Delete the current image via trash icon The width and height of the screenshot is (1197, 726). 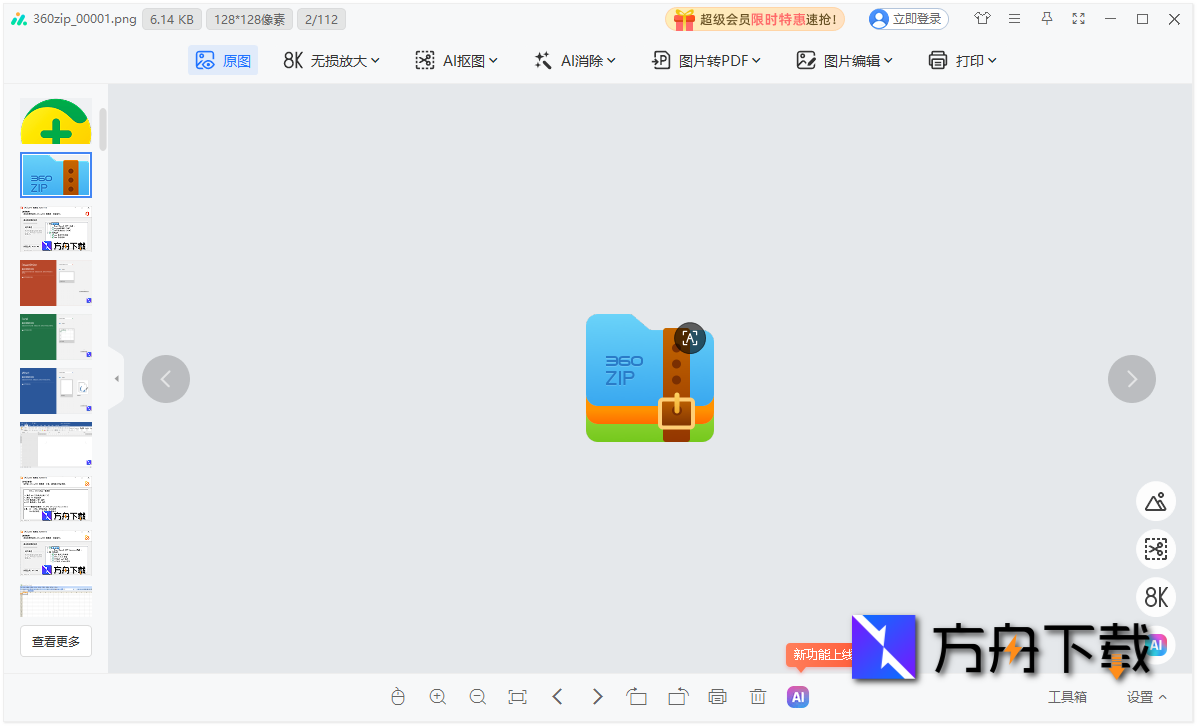click(757, 696)
